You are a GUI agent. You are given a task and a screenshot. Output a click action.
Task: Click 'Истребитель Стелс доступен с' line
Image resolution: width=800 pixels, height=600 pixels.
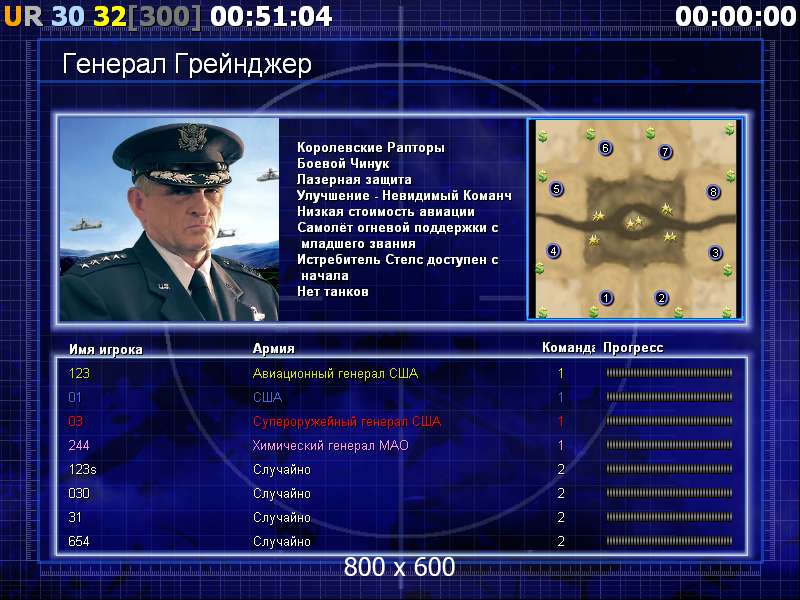pos(397,260)
